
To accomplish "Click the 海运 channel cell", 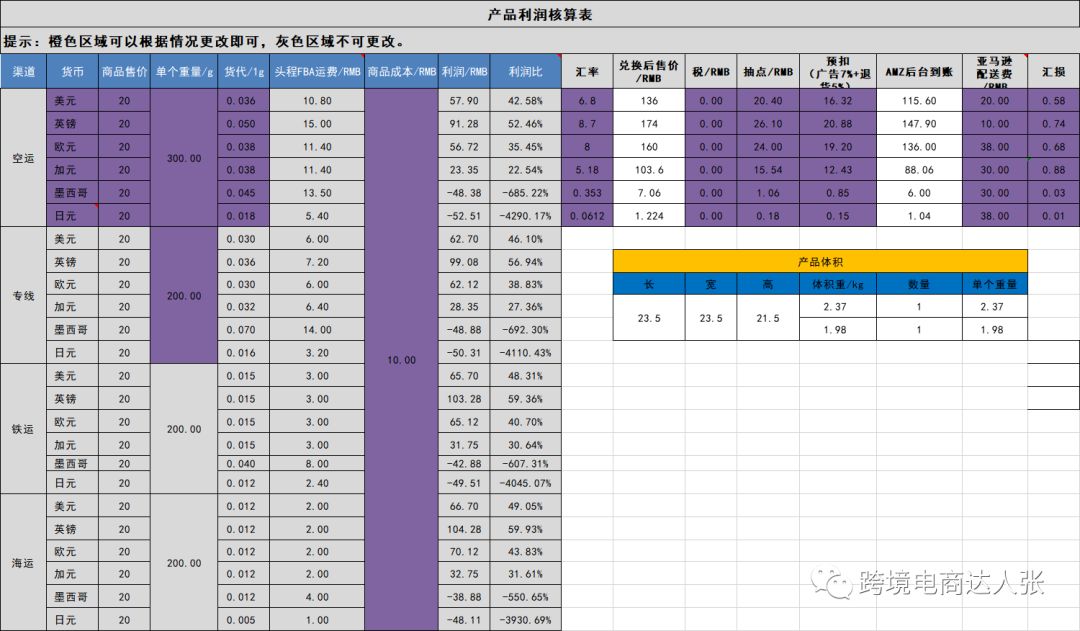I will (23, 564).
